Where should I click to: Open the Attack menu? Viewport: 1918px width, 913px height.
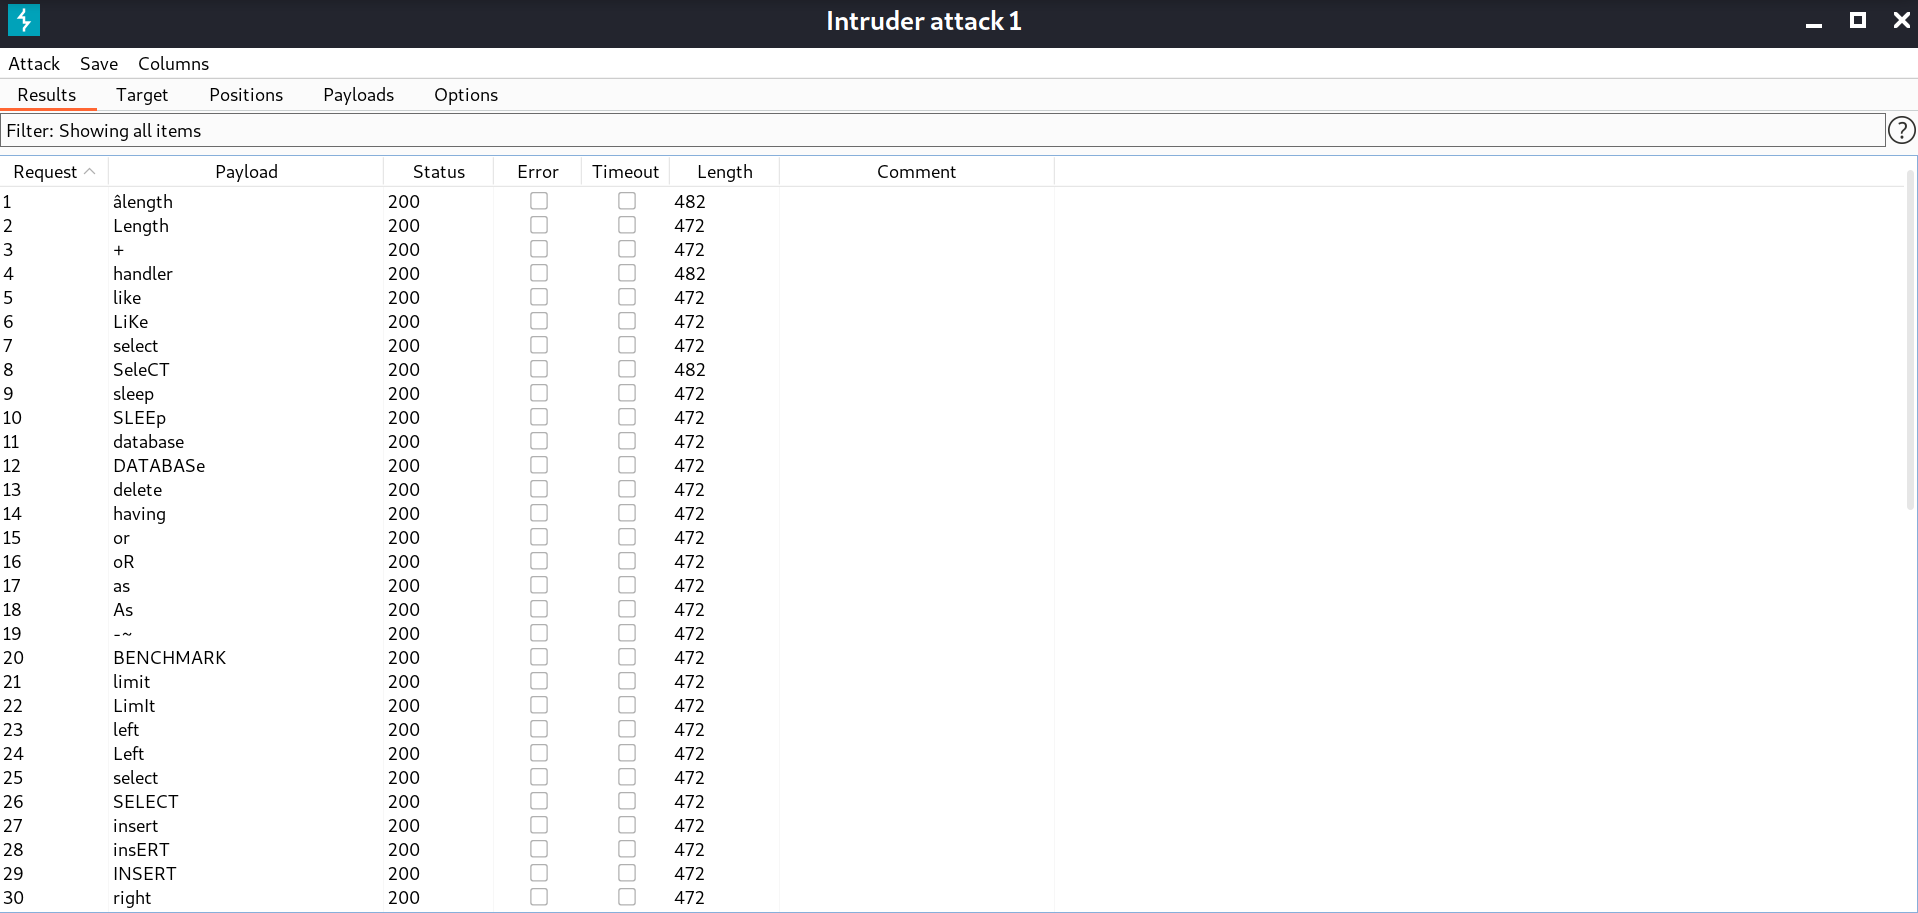[x=34, y=63]
